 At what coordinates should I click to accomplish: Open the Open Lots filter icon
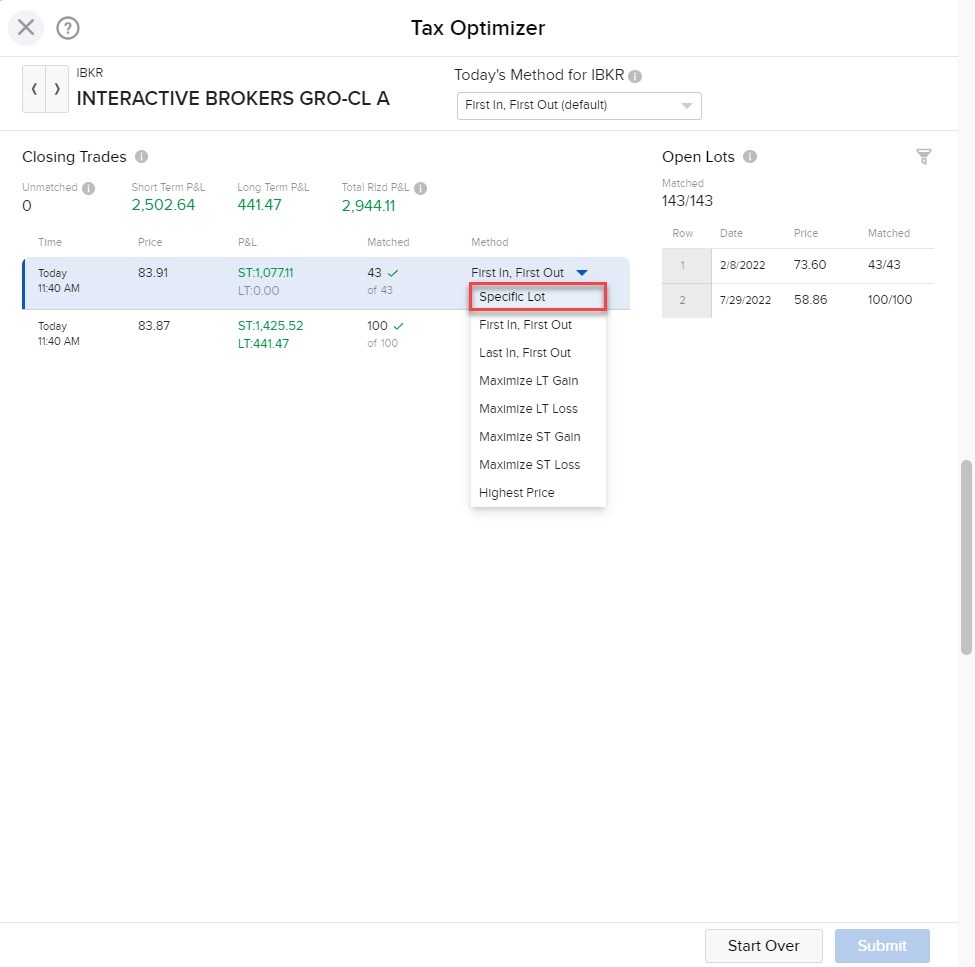[923, 156]
